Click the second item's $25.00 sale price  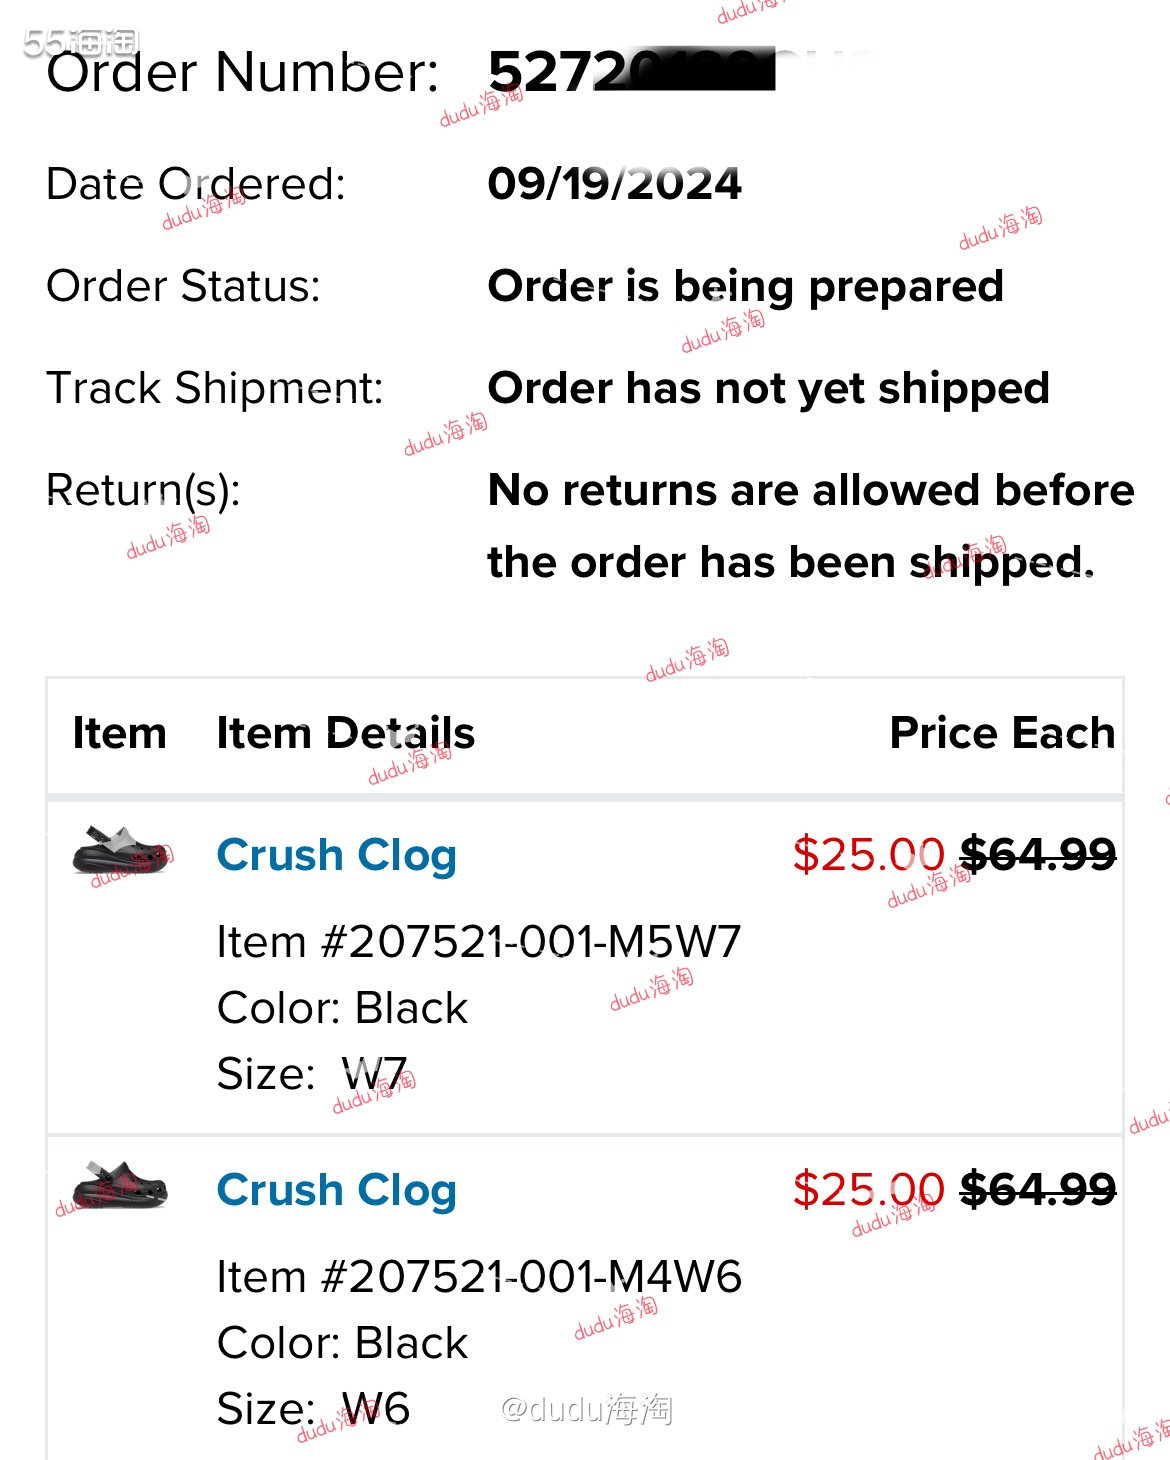tap(869, 1190)
